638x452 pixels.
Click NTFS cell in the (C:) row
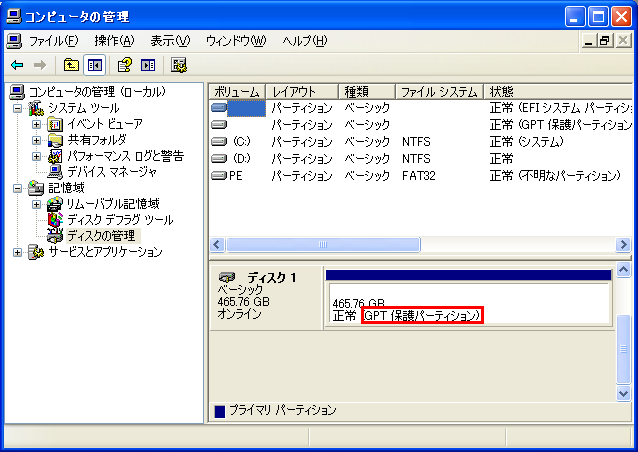pyautogui.click(x=416, y=142)
